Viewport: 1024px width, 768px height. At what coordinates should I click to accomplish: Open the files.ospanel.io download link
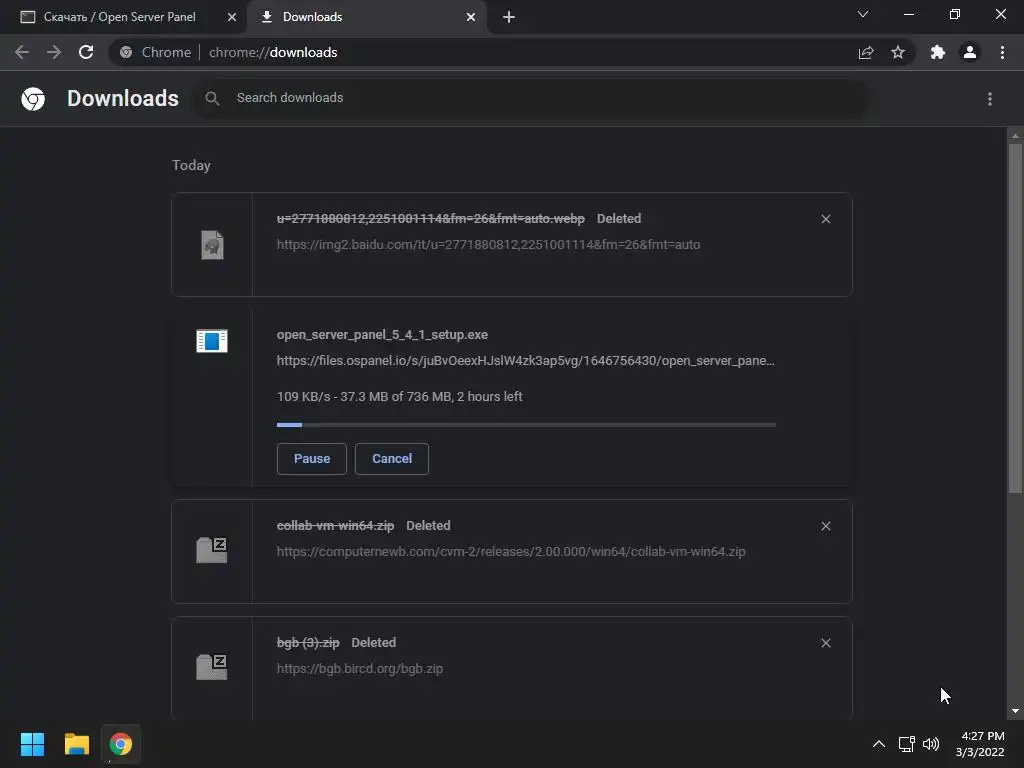(526, 360)
